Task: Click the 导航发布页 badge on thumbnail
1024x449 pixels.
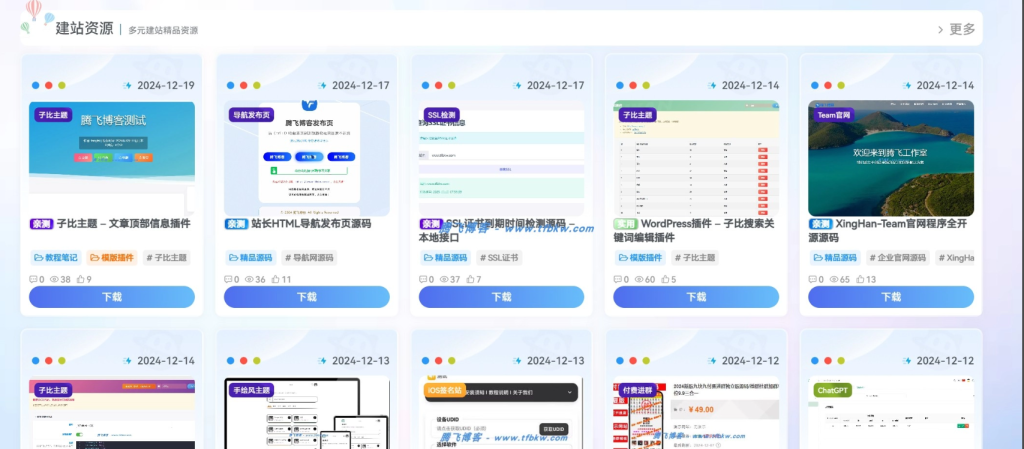Action: (x=251, y=115)
